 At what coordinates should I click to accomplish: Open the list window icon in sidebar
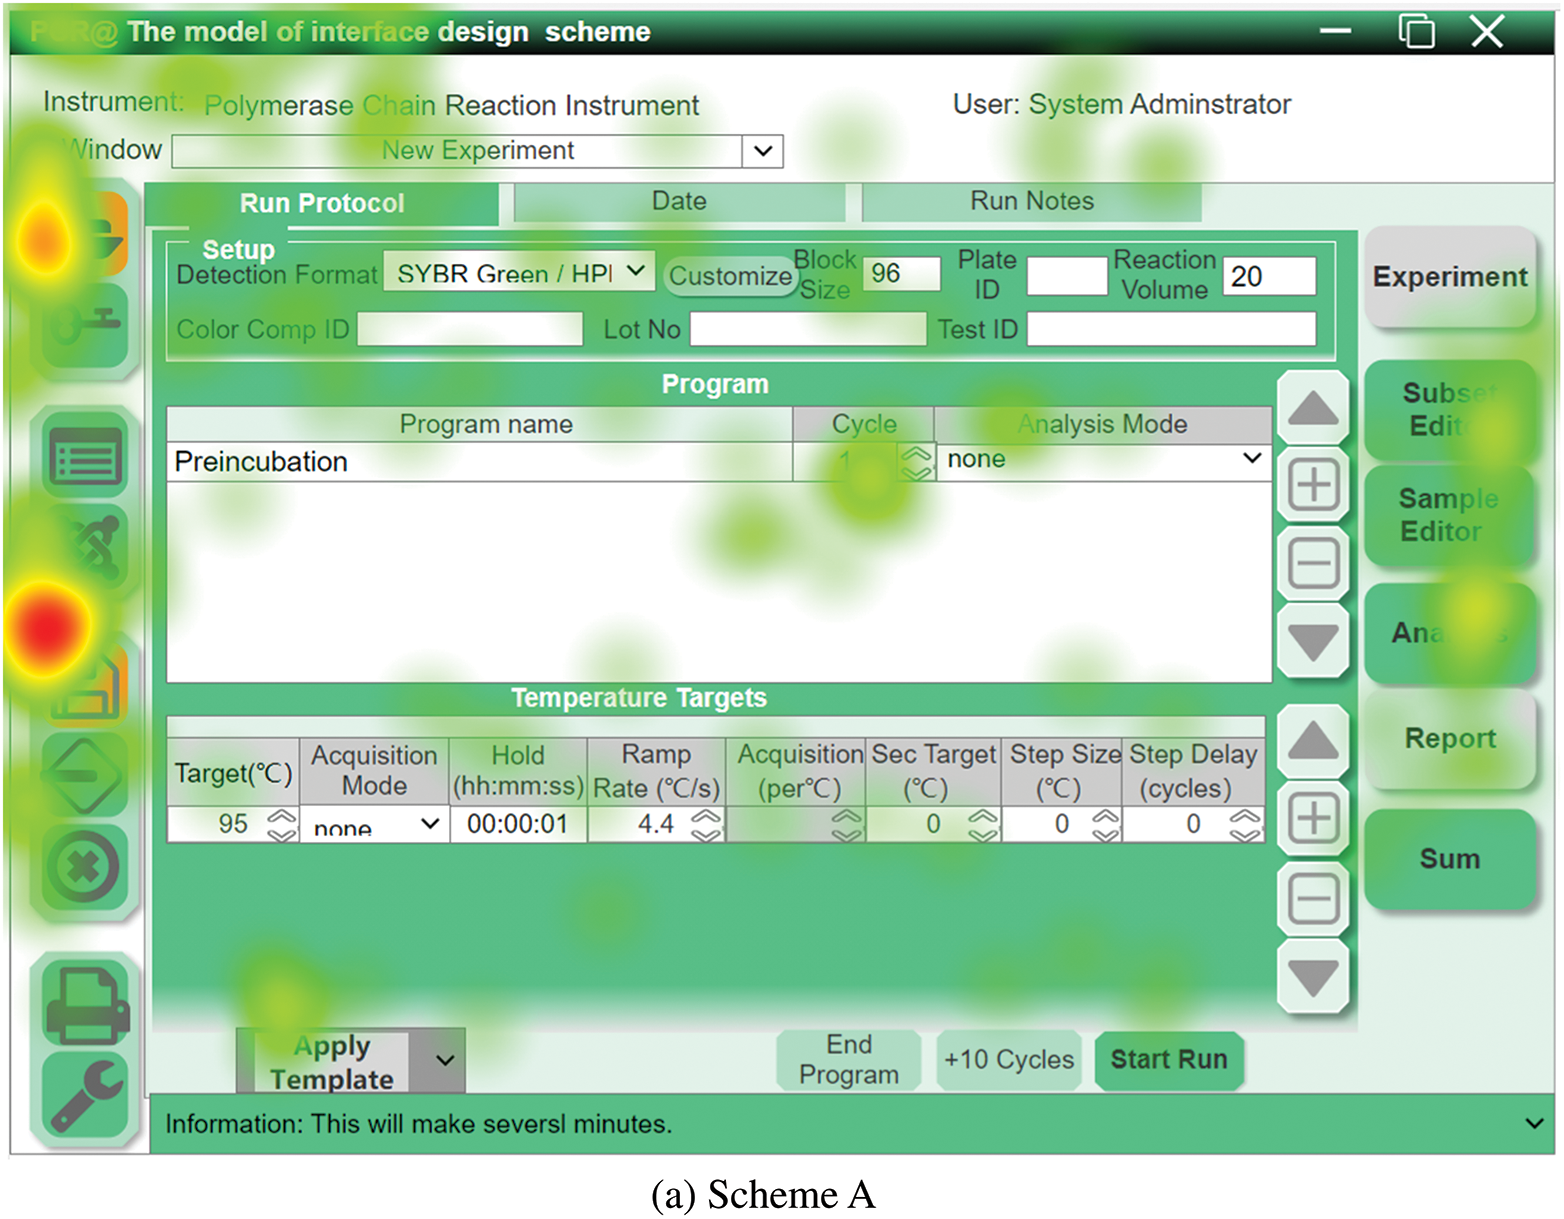pyautogui.click(x=86, y=458)
